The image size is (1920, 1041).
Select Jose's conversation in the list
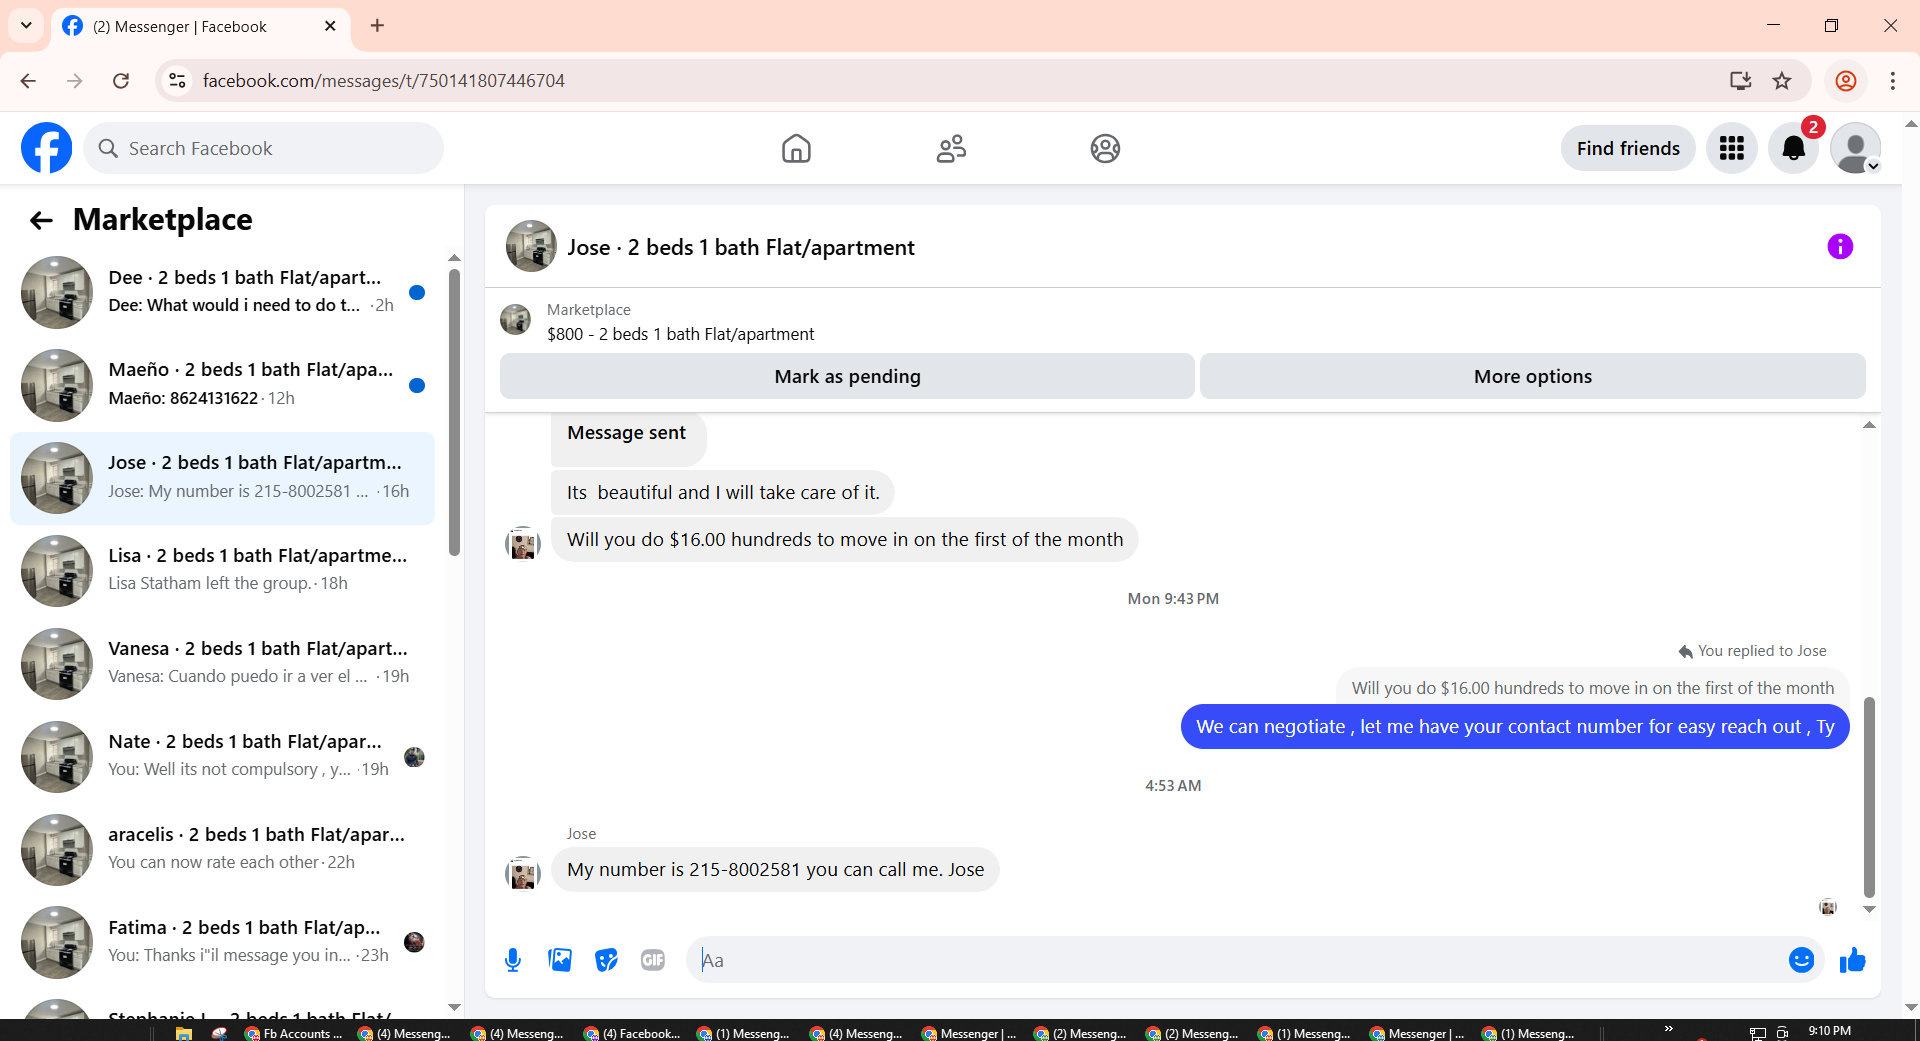pos(222,478)
